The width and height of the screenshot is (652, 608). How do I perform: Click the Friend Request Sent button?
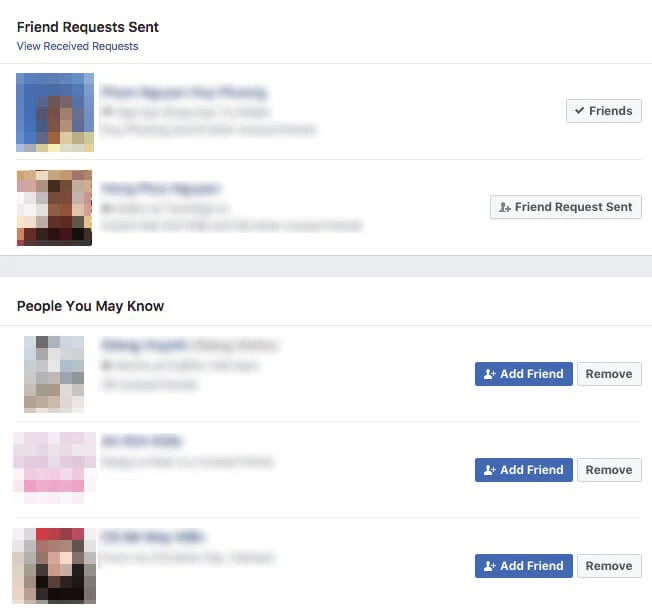pos(566,207)
